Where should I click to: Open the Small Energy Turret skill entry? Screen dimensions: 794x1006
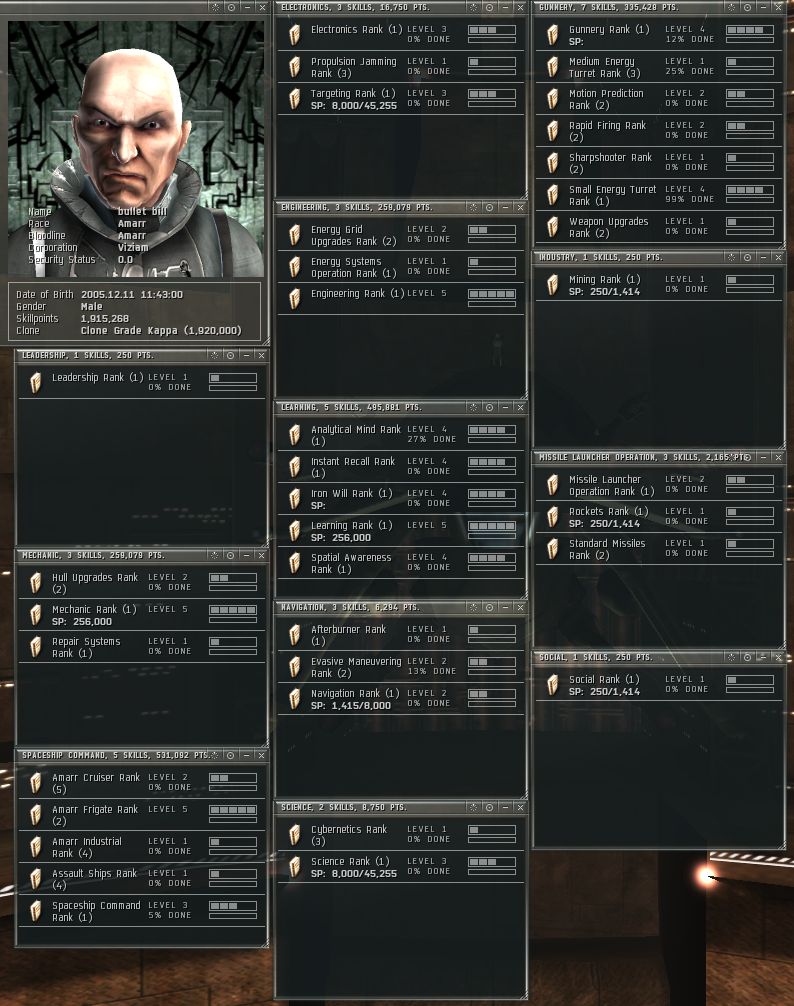click(x=658, y=195)
